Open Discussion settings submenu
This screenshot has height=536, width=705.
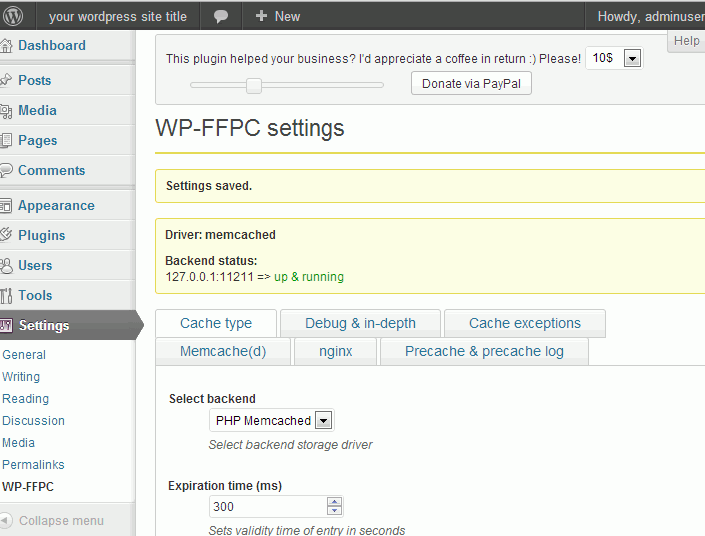click(33, 421)
